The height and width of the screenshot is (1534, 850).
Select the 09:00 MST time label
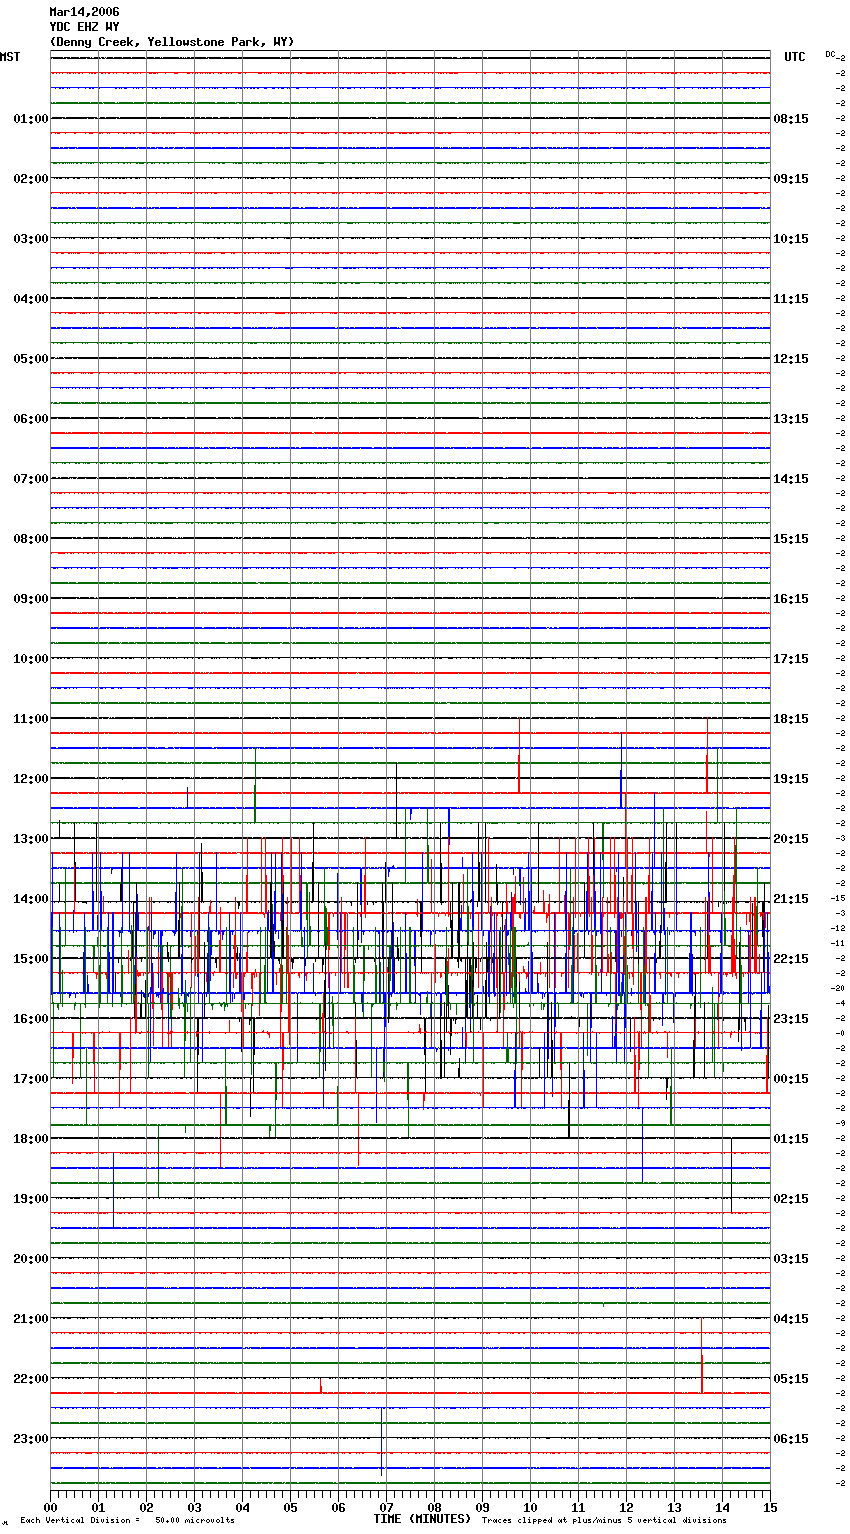tap(31, 599)
